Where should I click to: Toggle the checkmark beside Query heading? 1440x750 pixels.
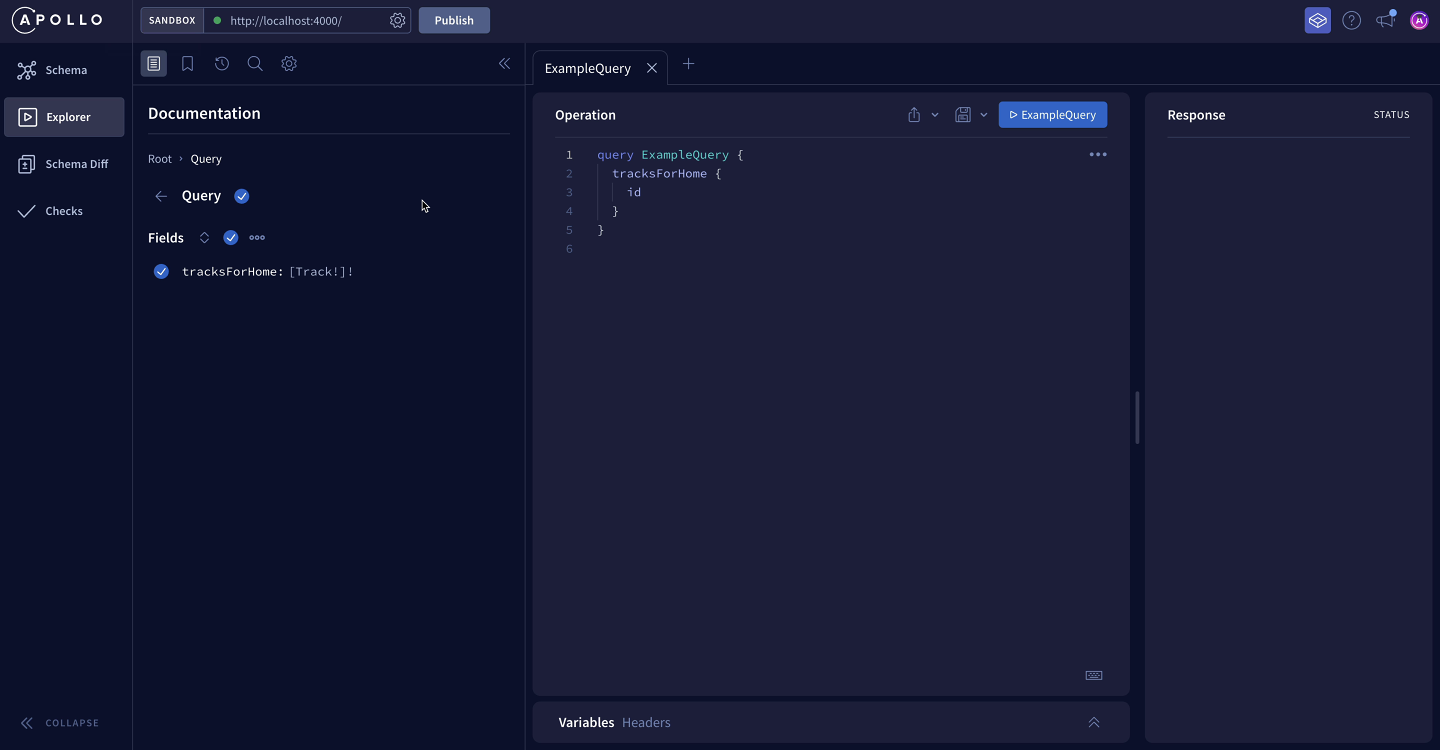[x=241, y=196]
